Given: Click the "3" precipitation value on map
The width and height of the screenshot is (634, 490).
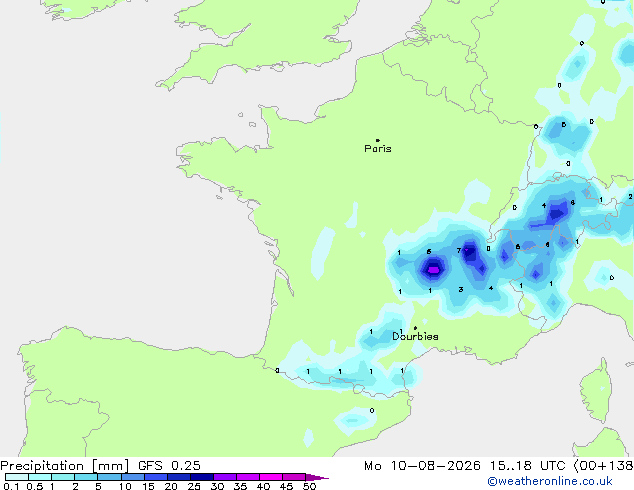Looking at the screenshot, I should pos(461,289).
